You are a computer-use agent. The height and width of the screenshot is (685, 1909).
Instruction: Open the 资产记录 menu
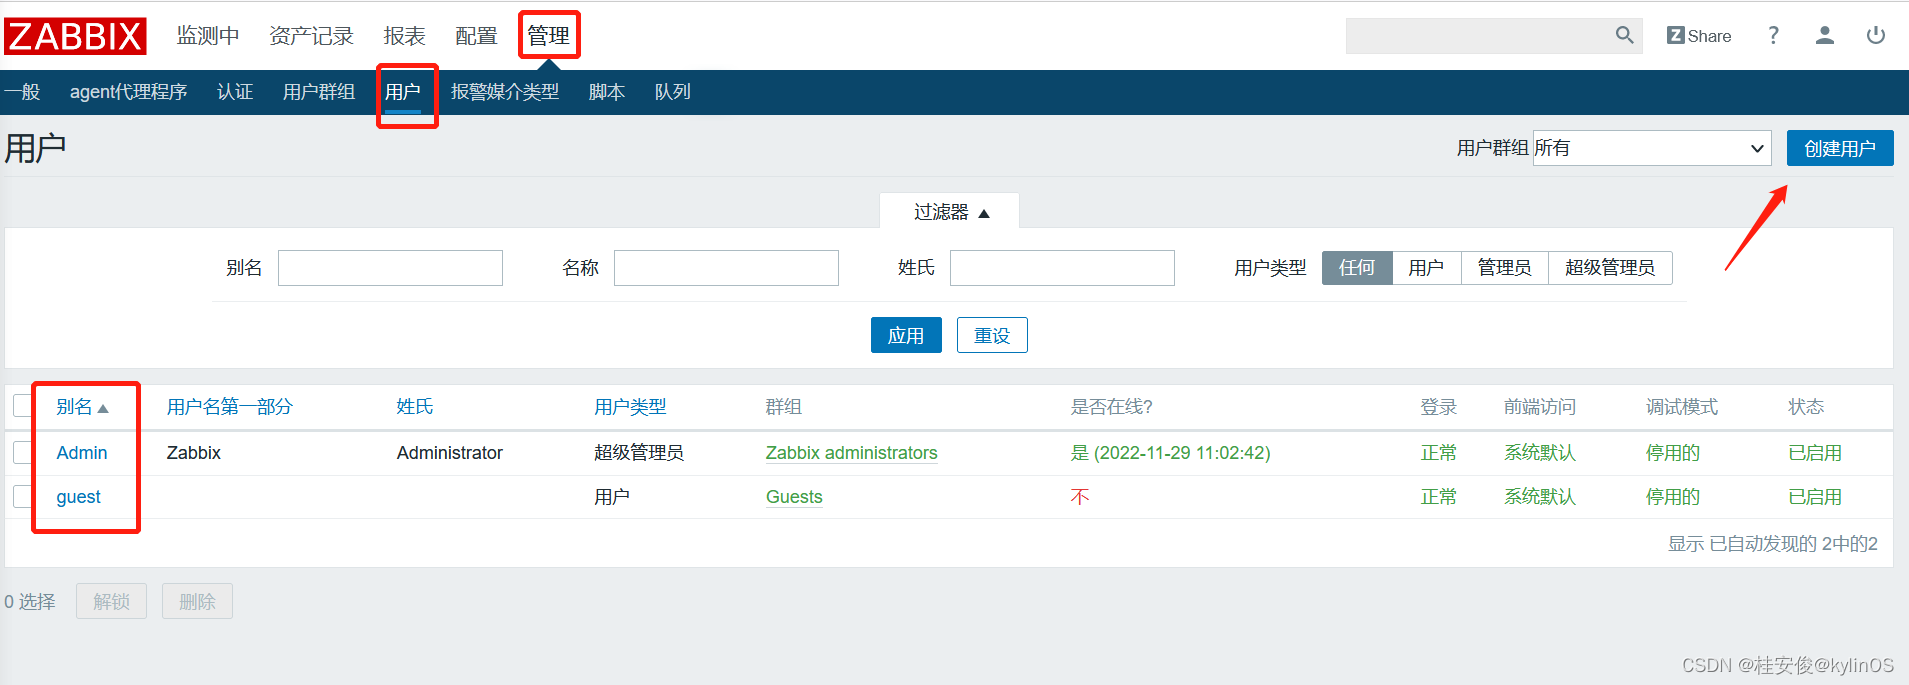click(311, 36)
